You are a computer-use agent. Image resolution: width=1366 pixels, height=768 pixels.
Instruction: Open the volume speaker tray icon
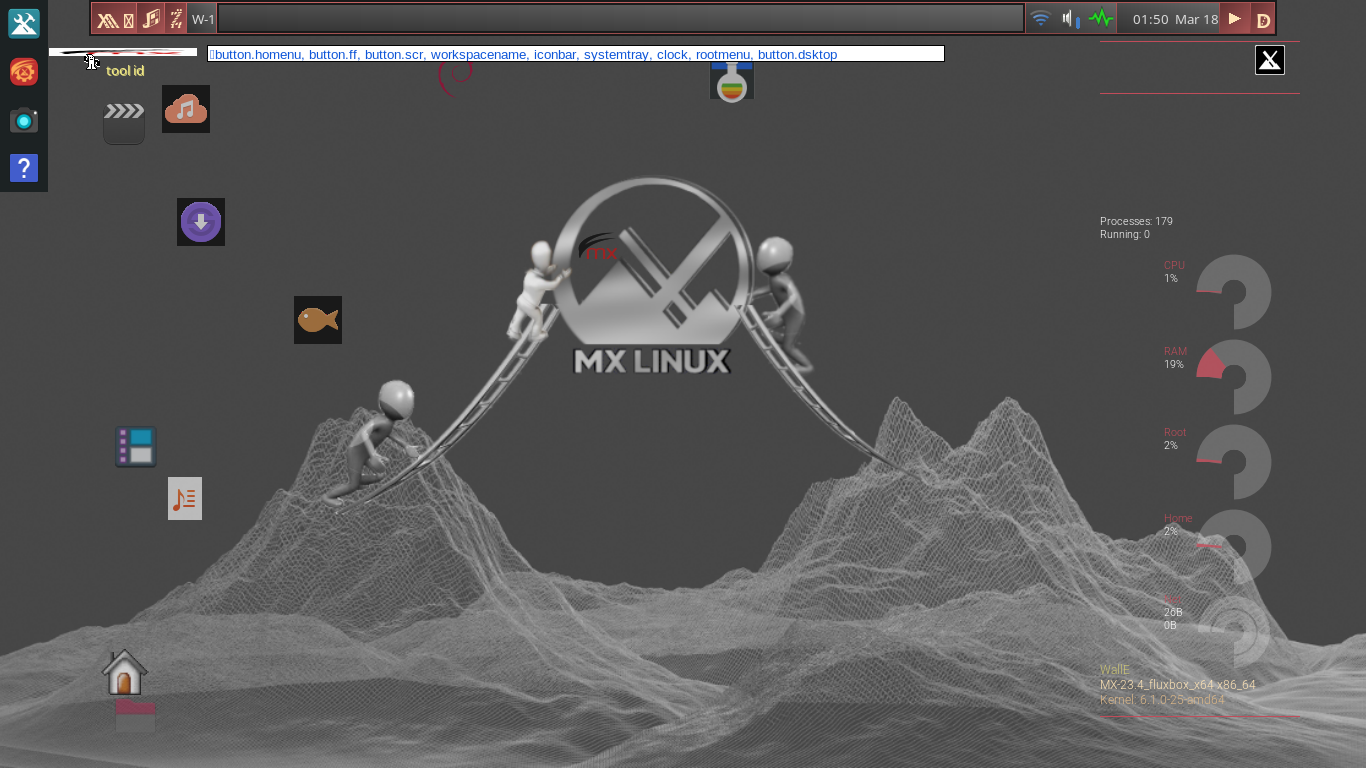1071,19
